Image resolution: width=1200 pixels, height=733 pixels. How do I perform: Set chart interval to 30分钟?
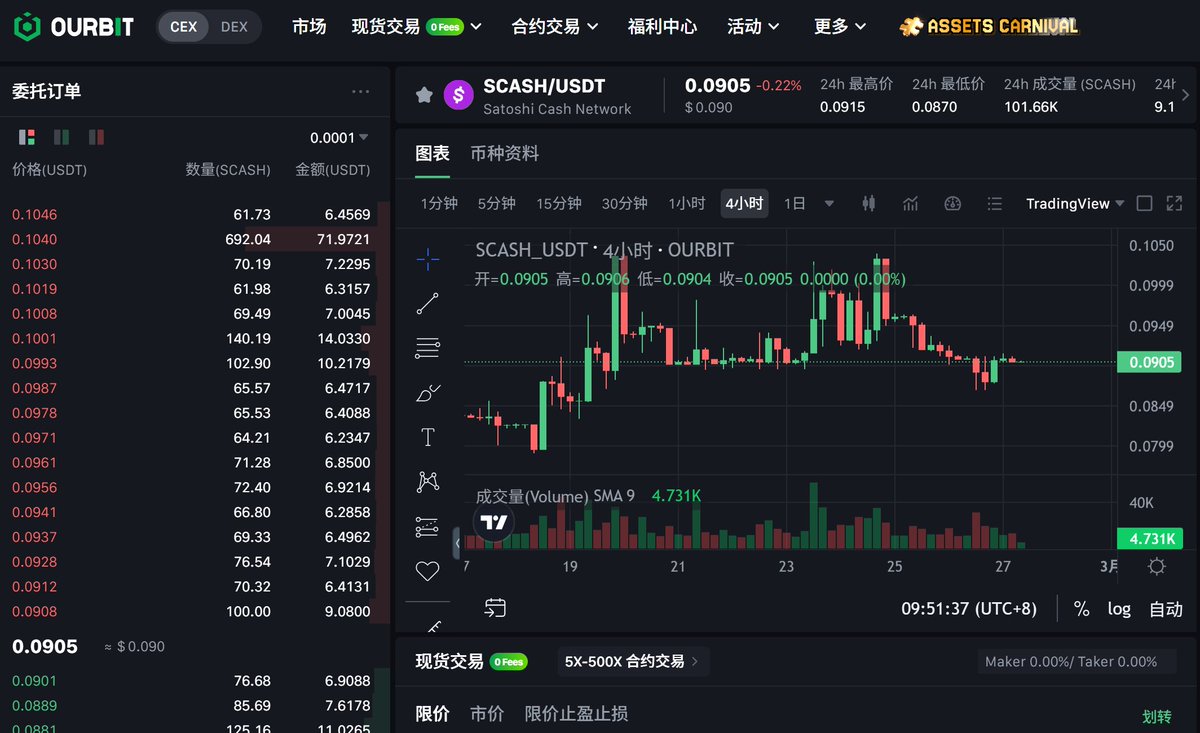pyautogui.click(x=624, y=203)
